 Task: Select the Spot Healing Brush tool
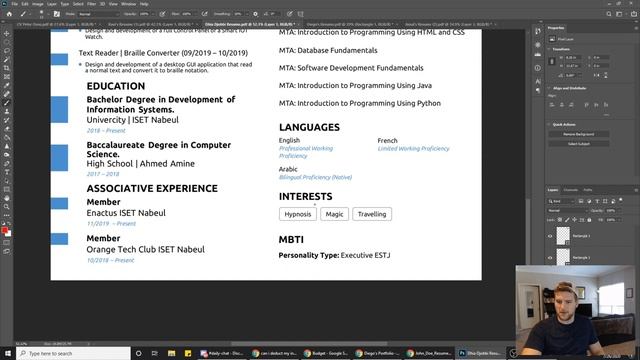pos(7,94)
